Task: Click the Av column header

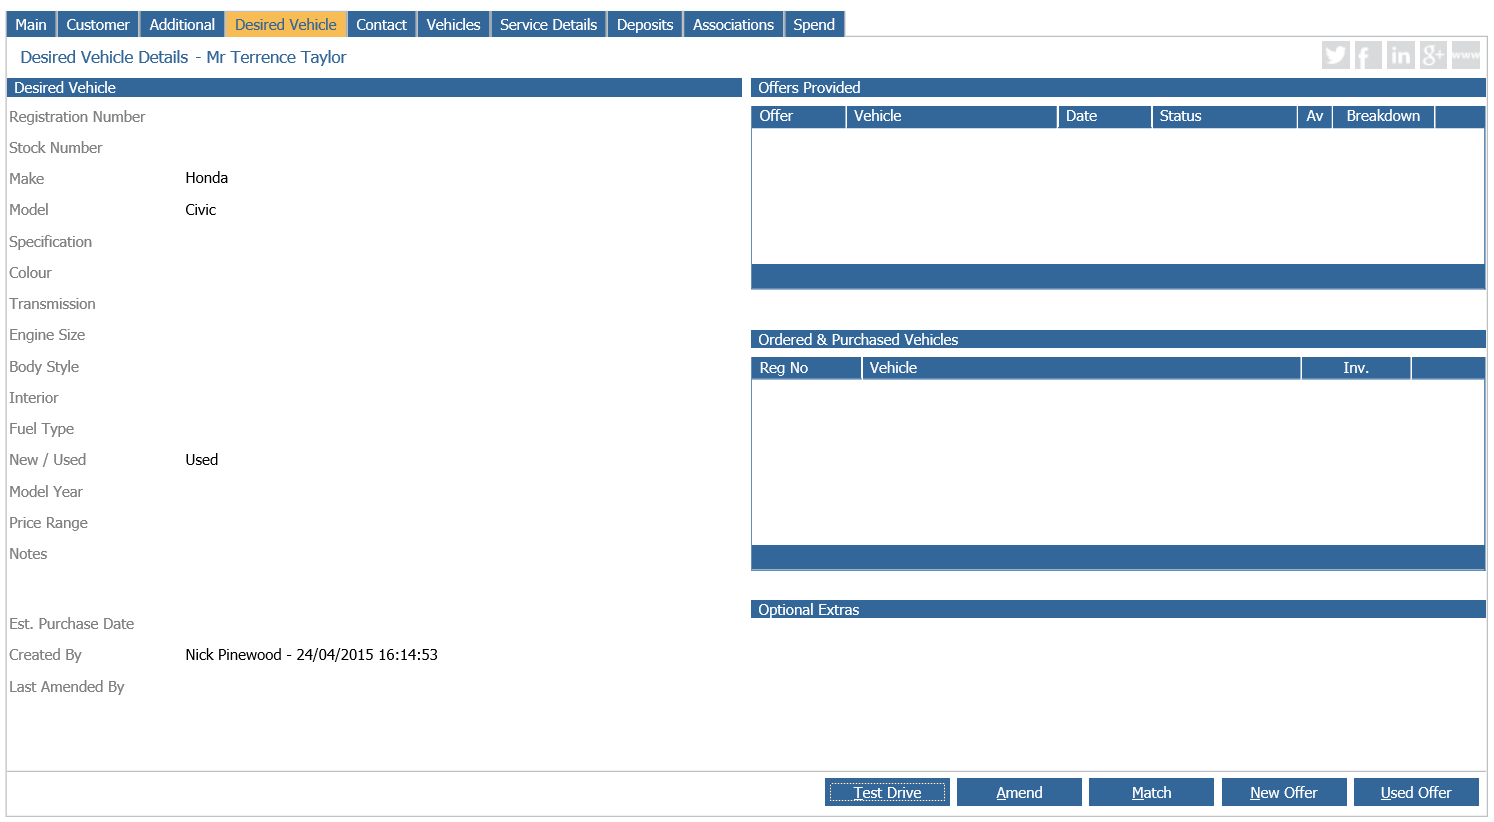Action: pyautogui.click(x=1315, y=116)
